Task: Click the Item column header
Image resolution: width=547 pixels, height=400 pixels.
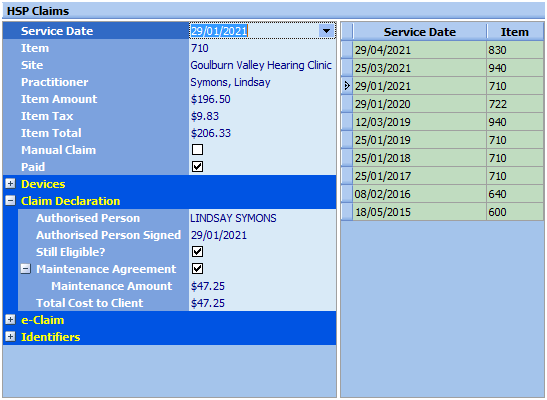Action: [515, 32]
